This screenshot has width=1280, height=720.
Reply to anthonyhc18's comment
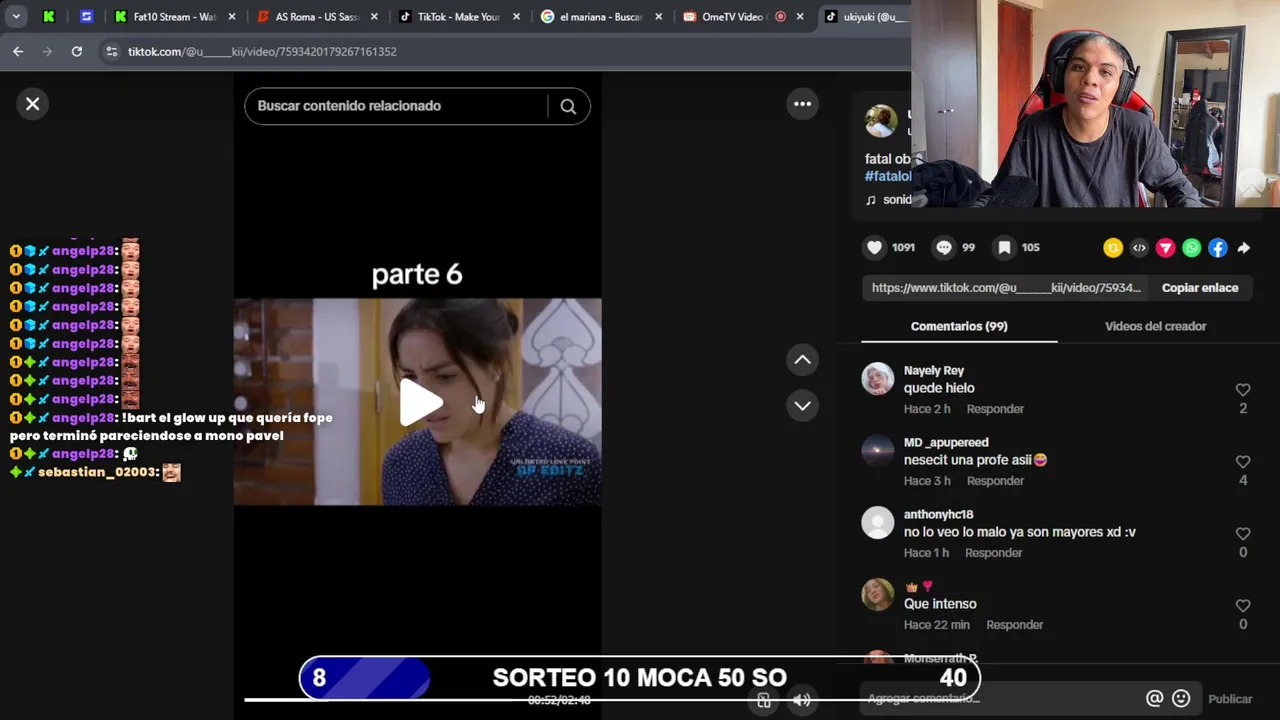[993, 553]
